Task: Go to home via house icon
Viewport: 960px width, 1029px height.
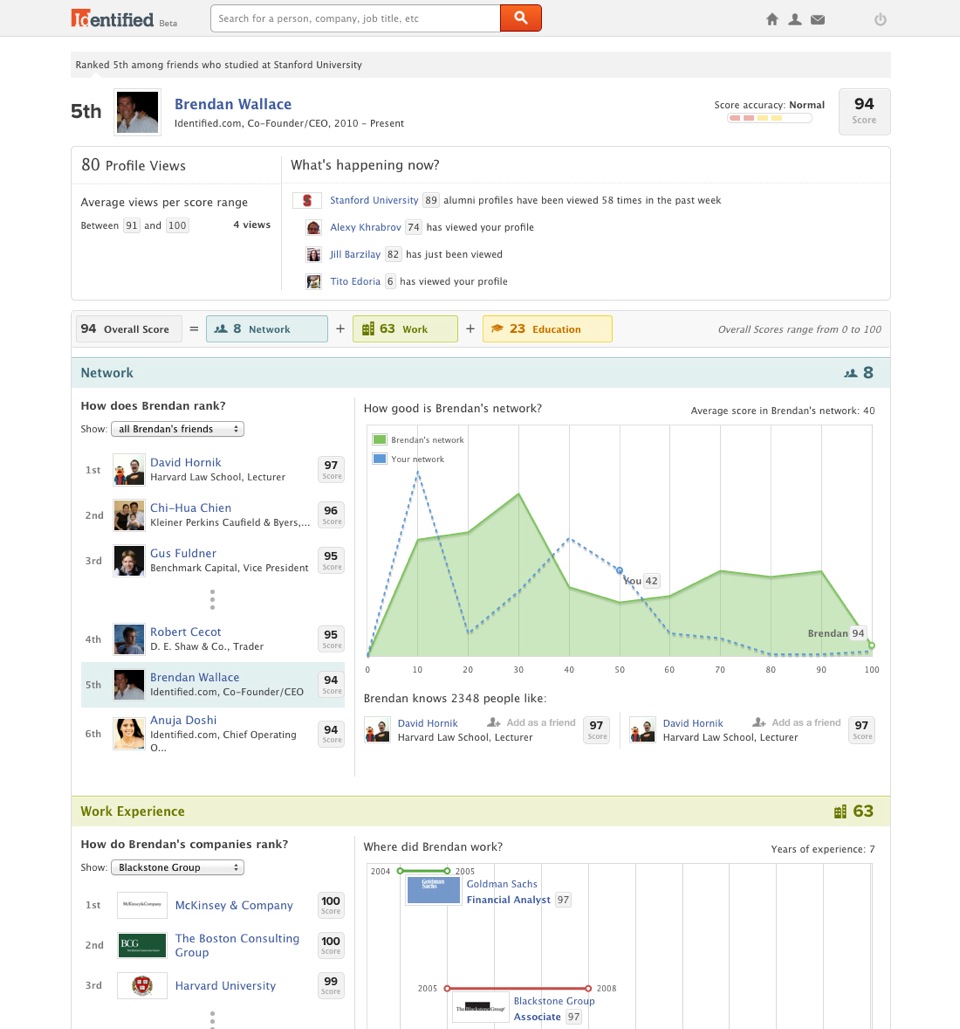Action: 772,19
